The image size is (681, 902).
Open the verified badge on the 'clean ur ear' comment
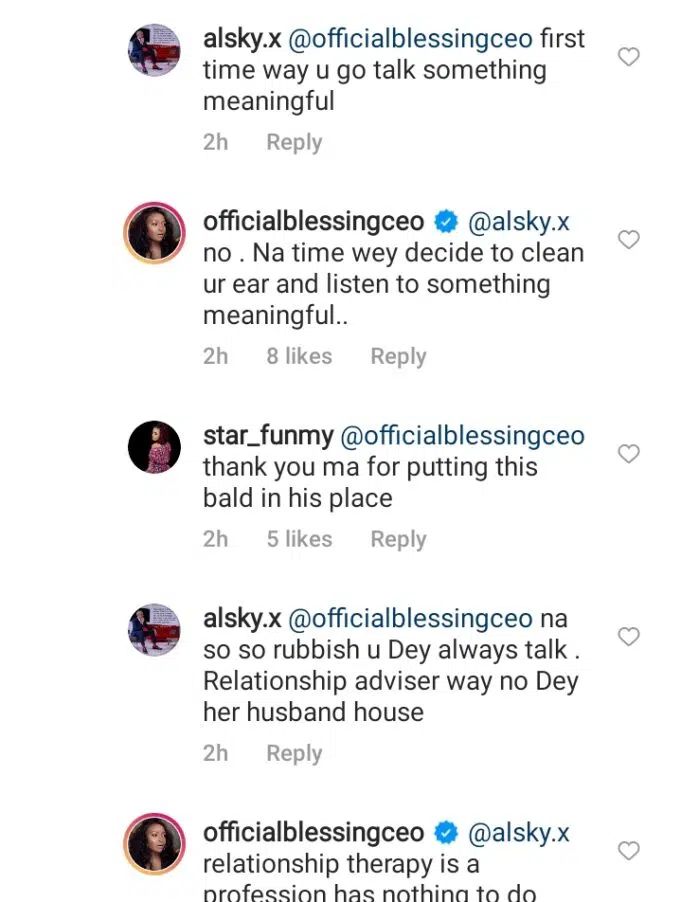pyautogui.click(x=445, y=222)
